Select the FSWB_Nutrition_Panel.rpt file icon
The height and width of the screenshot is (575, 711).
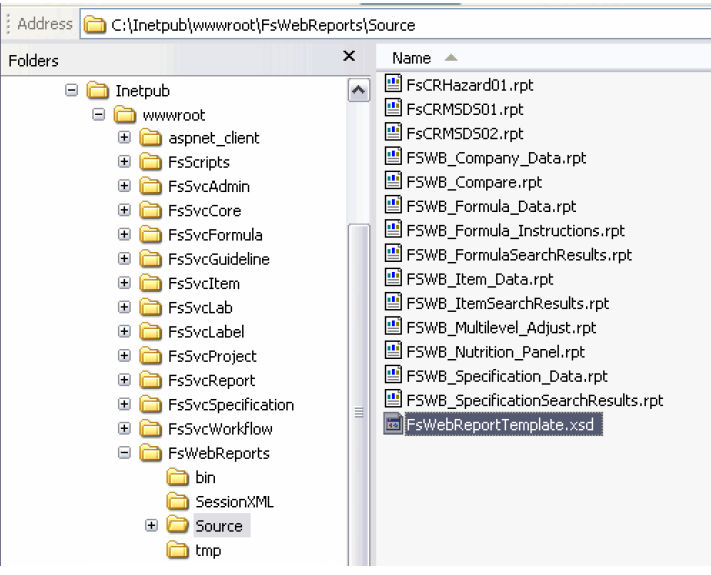(x=393, y=353)
